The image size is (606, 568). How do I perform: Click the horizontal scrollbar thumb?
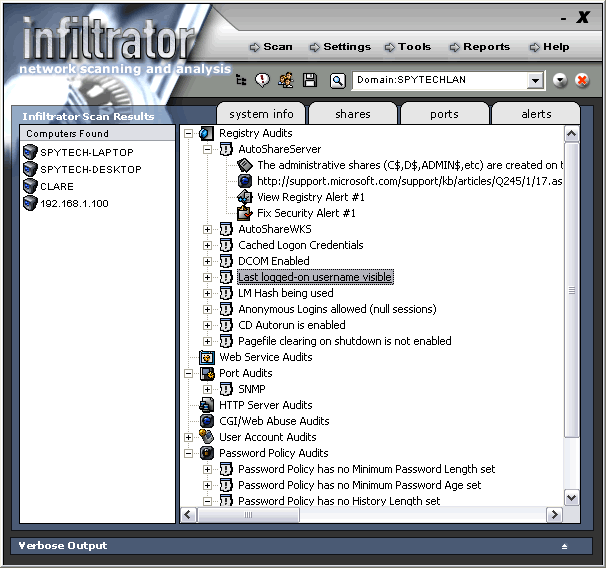(x=249, y=515)
